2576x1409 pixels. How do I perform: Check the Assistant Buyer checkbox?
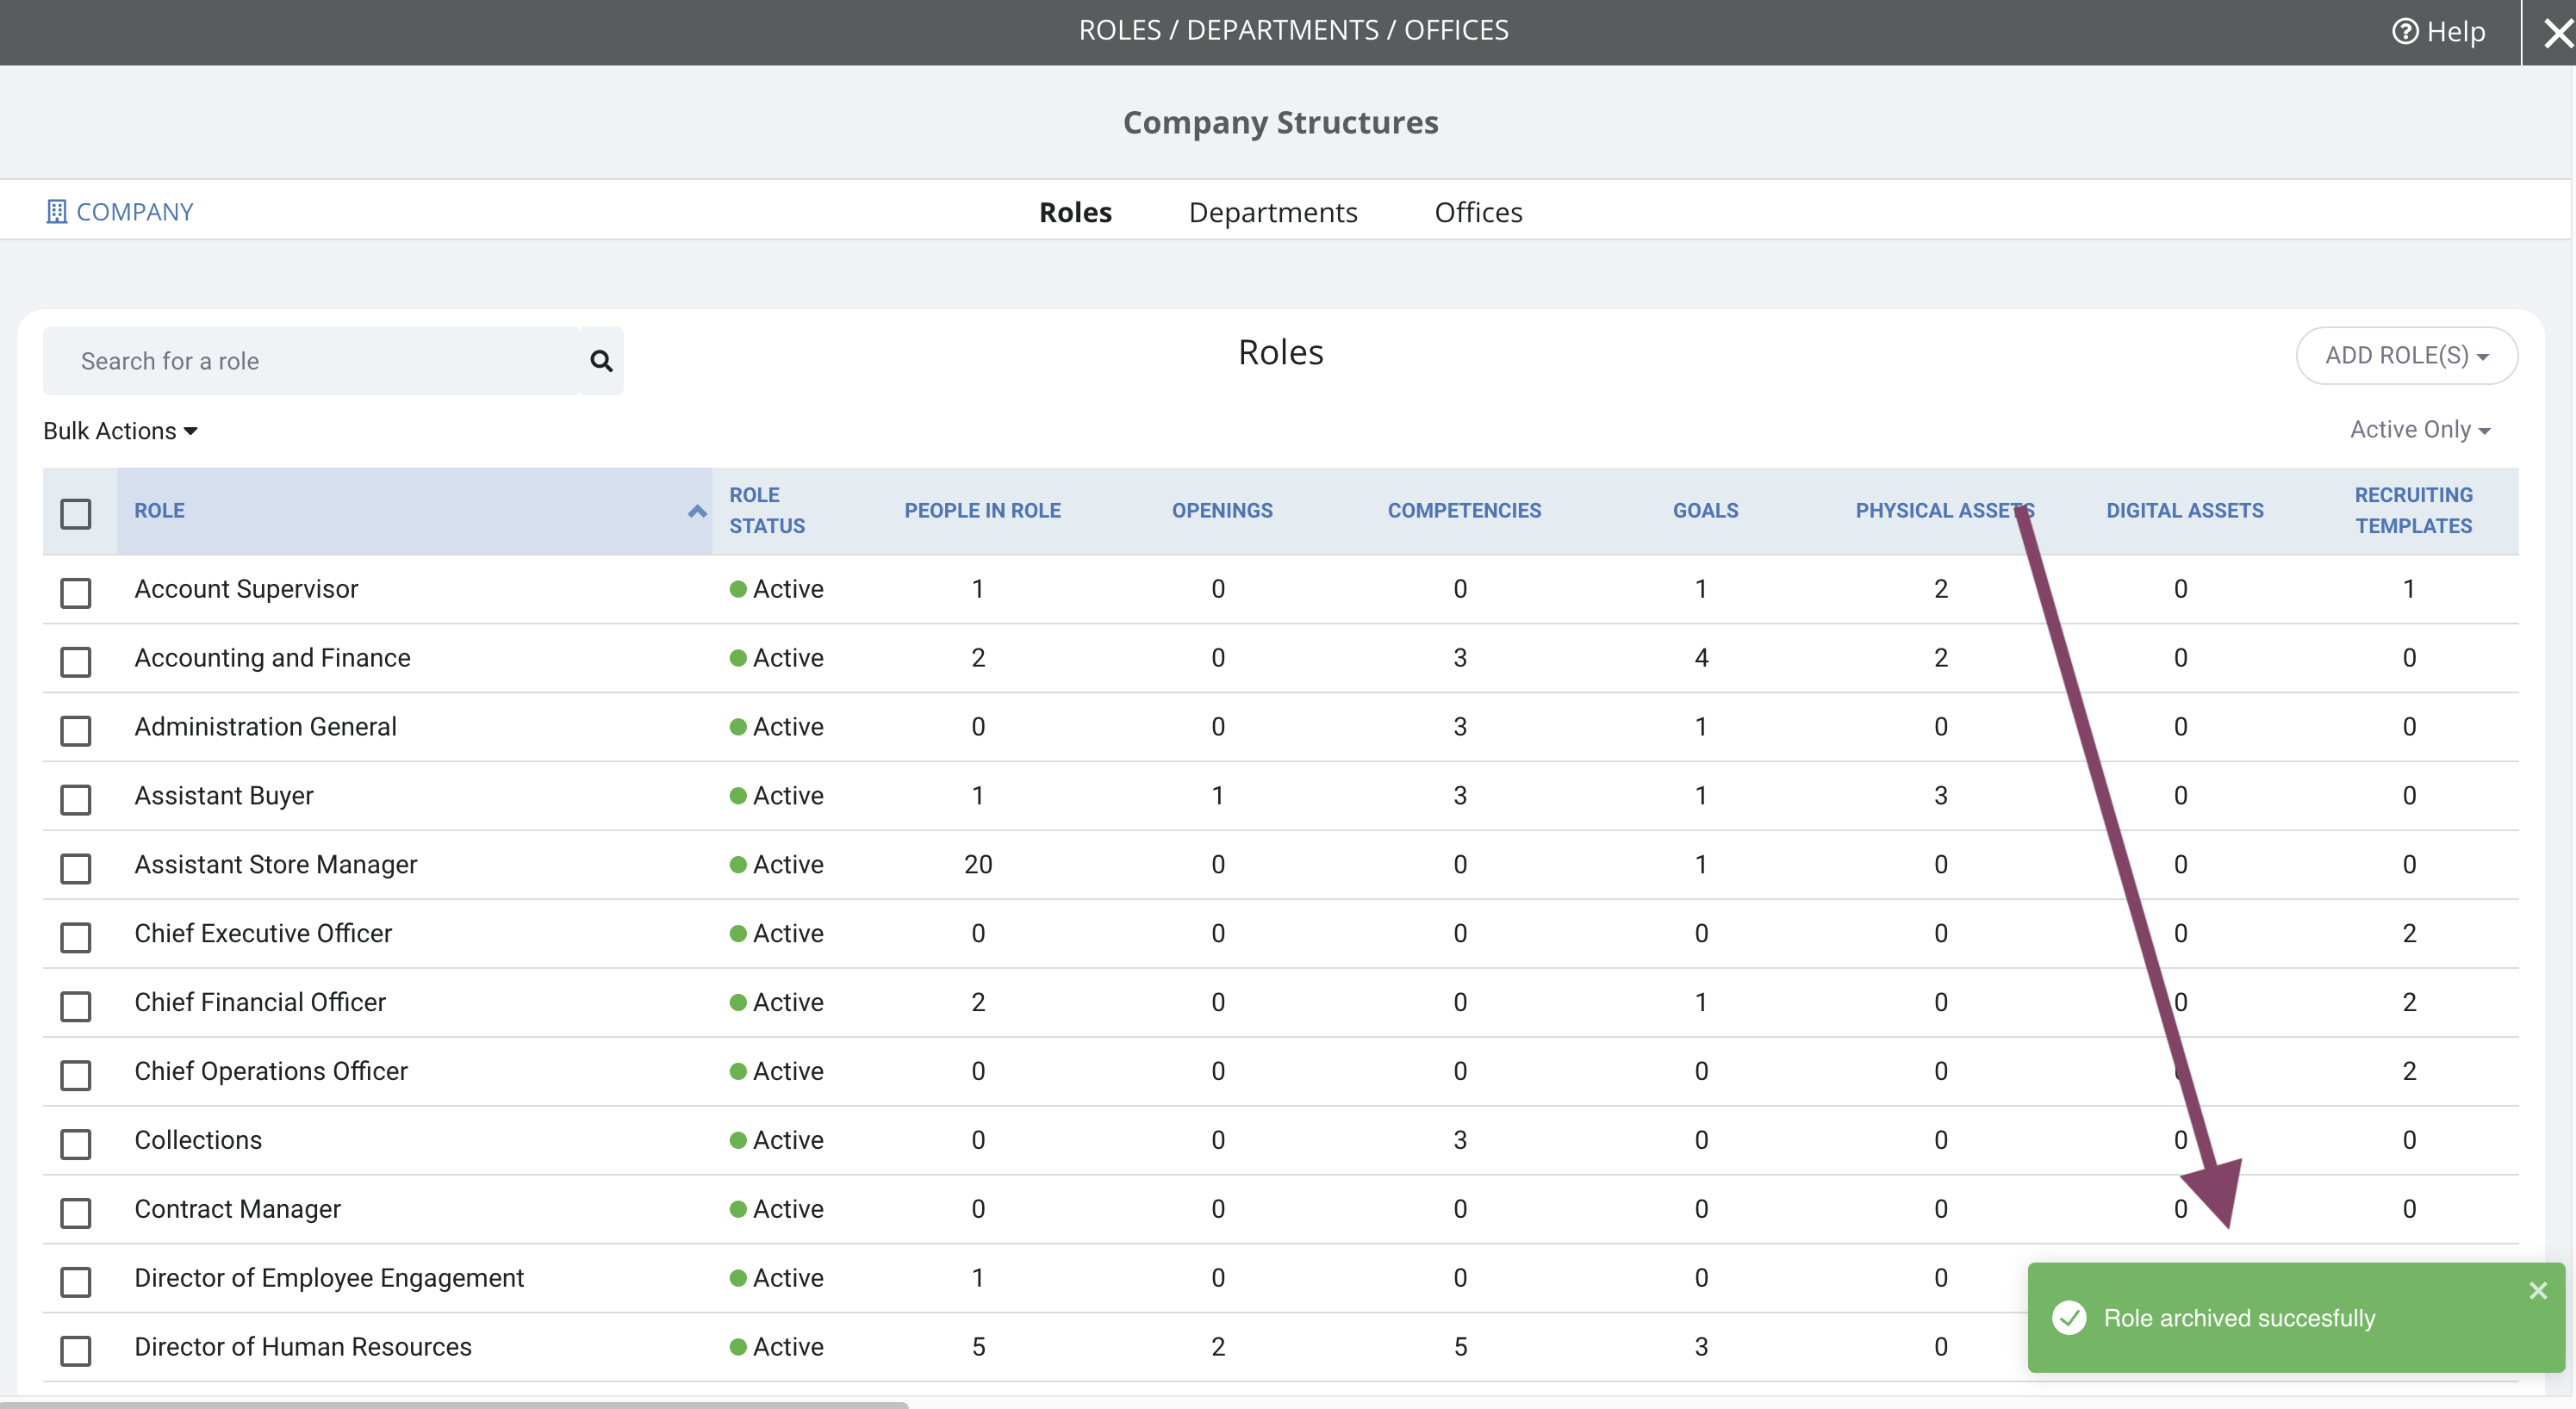[x=76, y=799]
